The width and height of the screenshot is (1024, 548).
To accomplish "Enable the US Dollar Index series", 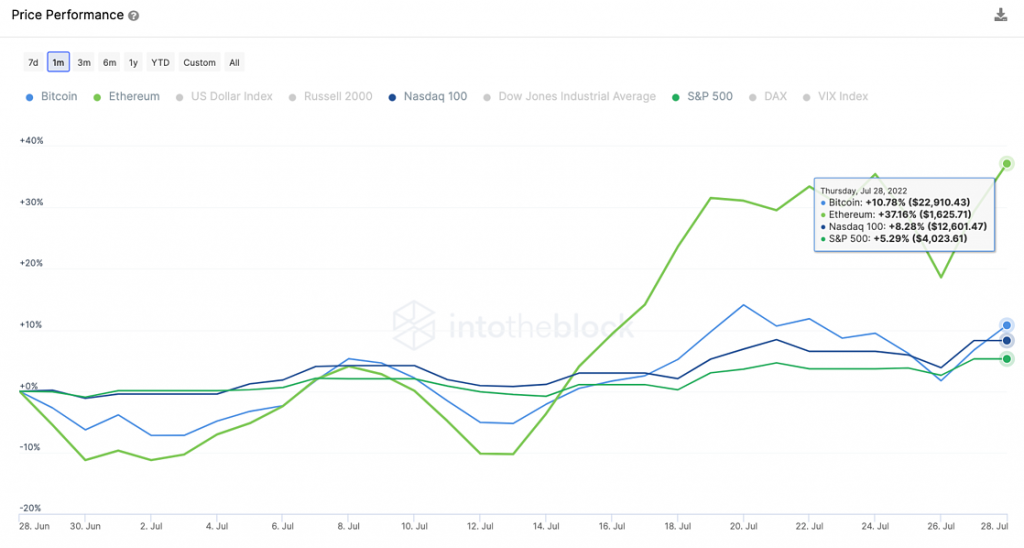I will point(224,97).
